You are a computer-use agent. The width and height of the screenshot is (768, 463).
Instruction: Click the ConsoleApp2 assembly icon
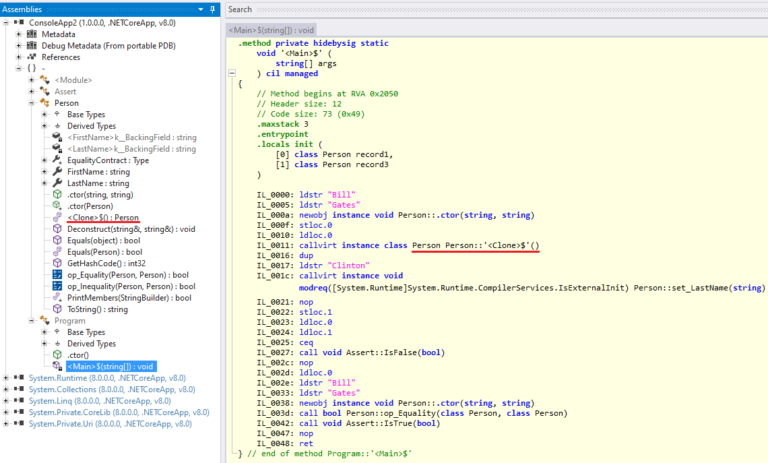point(19,23)
